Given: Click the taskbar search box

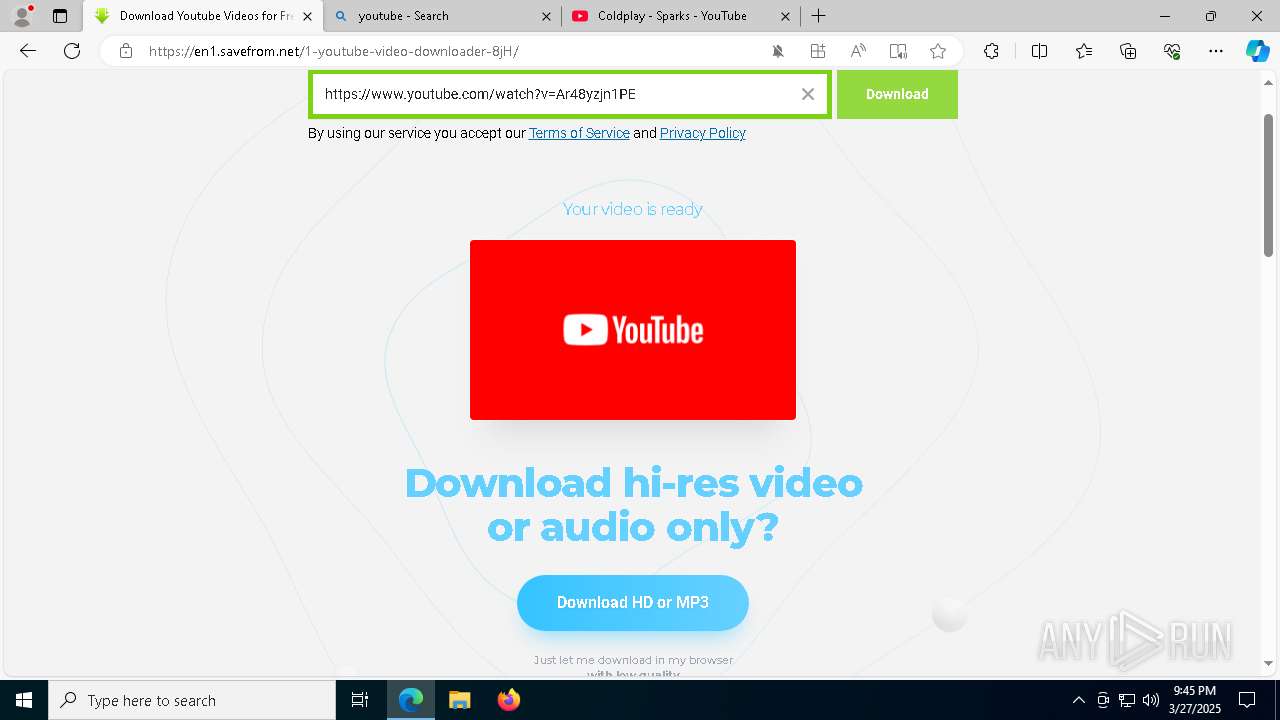Looking at the screenshot, I should 192,700.
